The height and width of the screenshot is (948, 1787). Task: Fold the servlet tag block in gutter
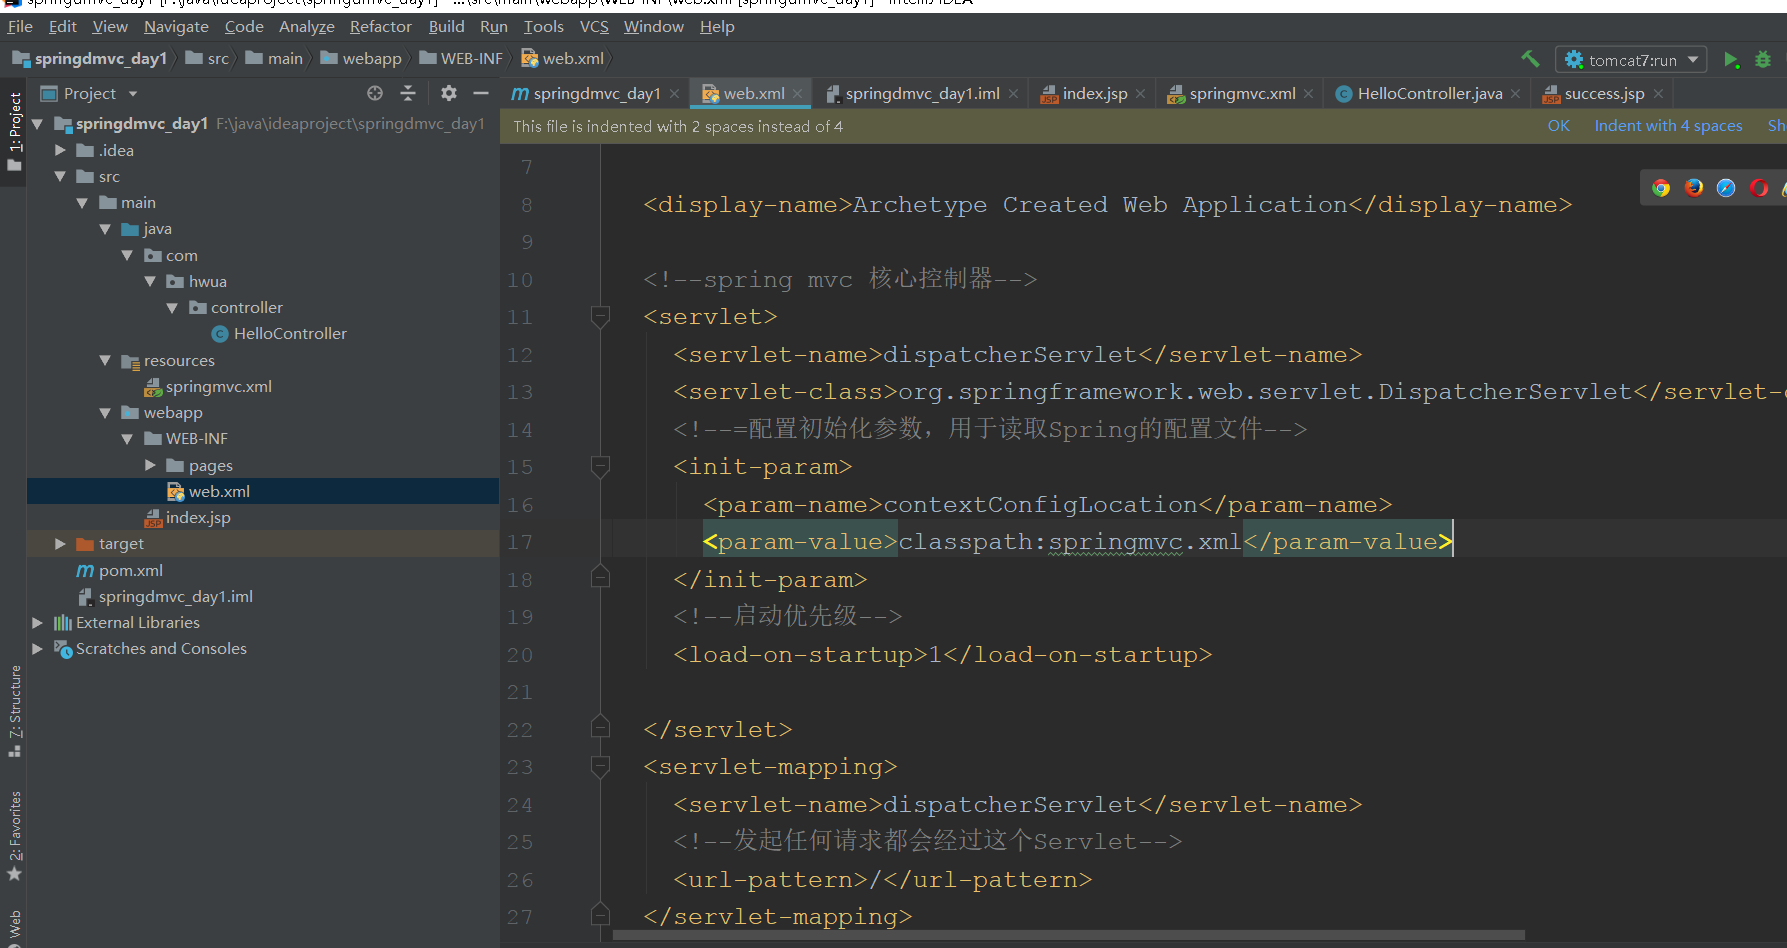[x=600, y=317]
